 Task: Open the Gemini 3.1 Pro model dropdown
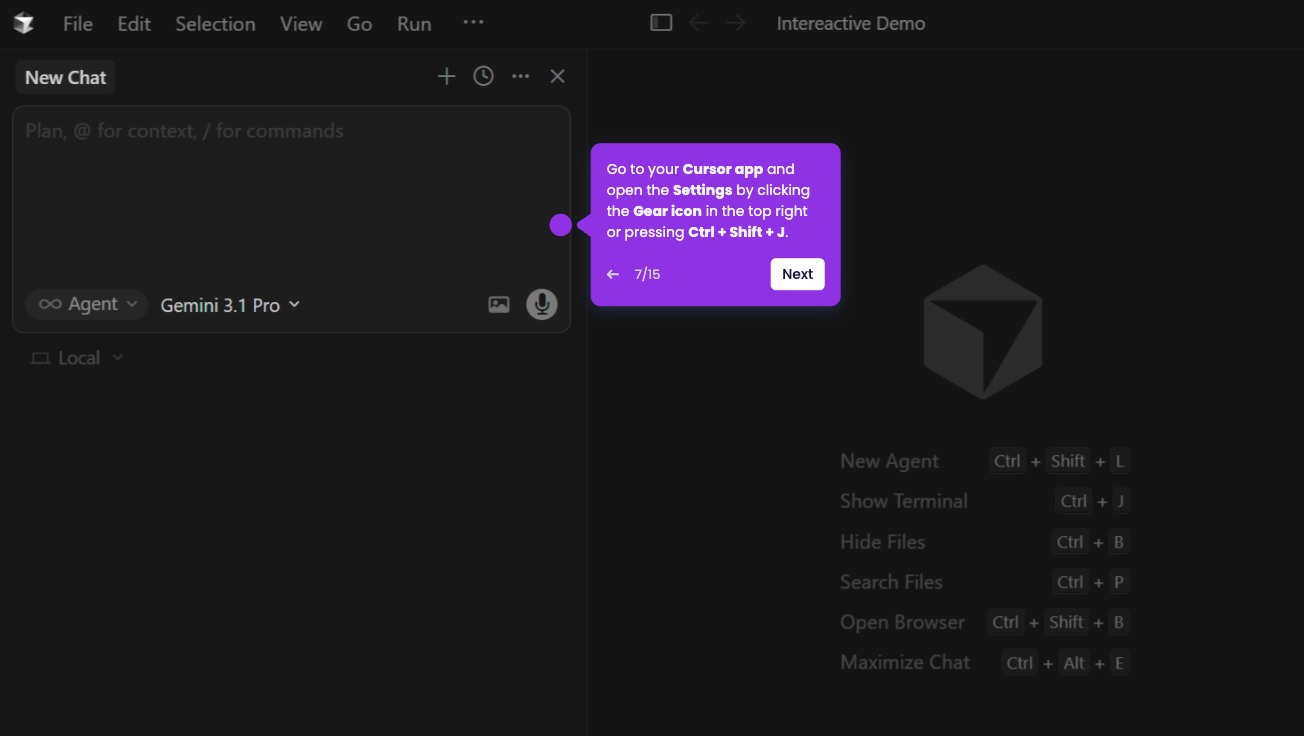(230, 305)
